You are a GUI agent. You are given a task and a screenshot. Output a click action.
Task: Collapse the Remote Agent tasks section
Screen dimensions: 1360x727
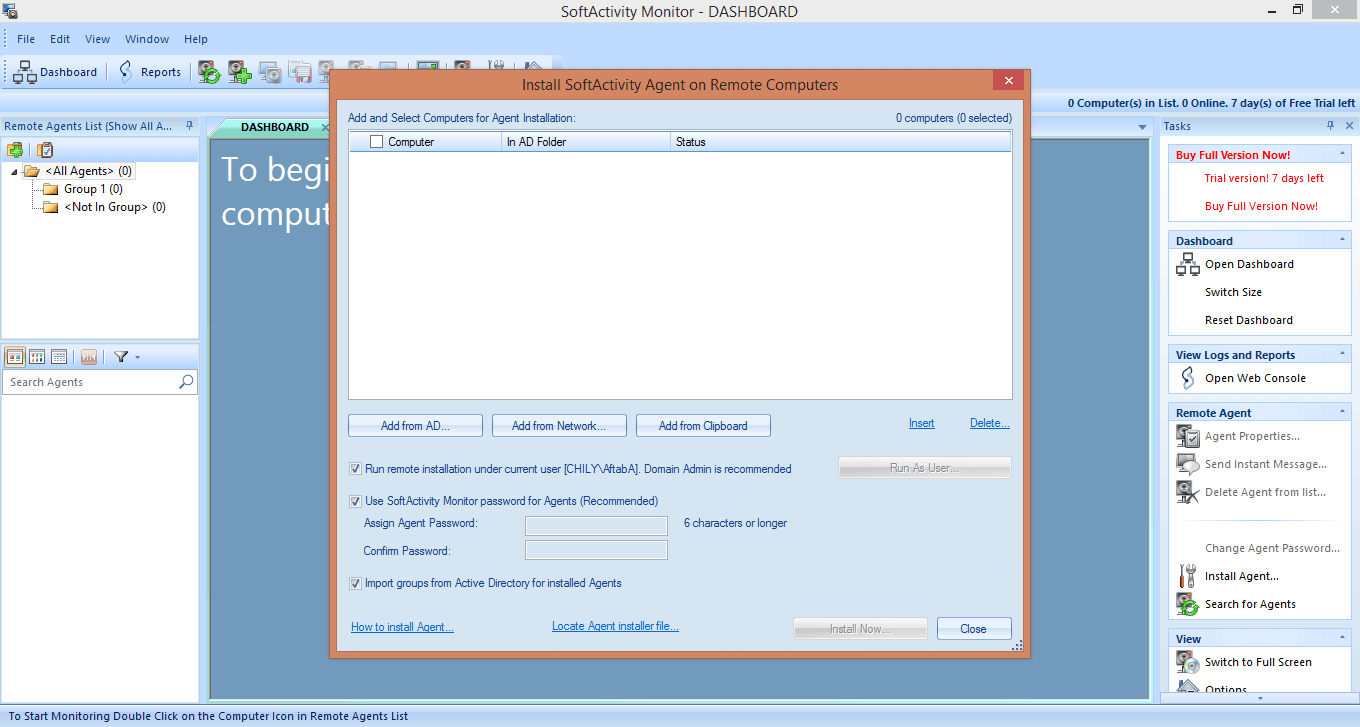click(x=1342, y=412)
